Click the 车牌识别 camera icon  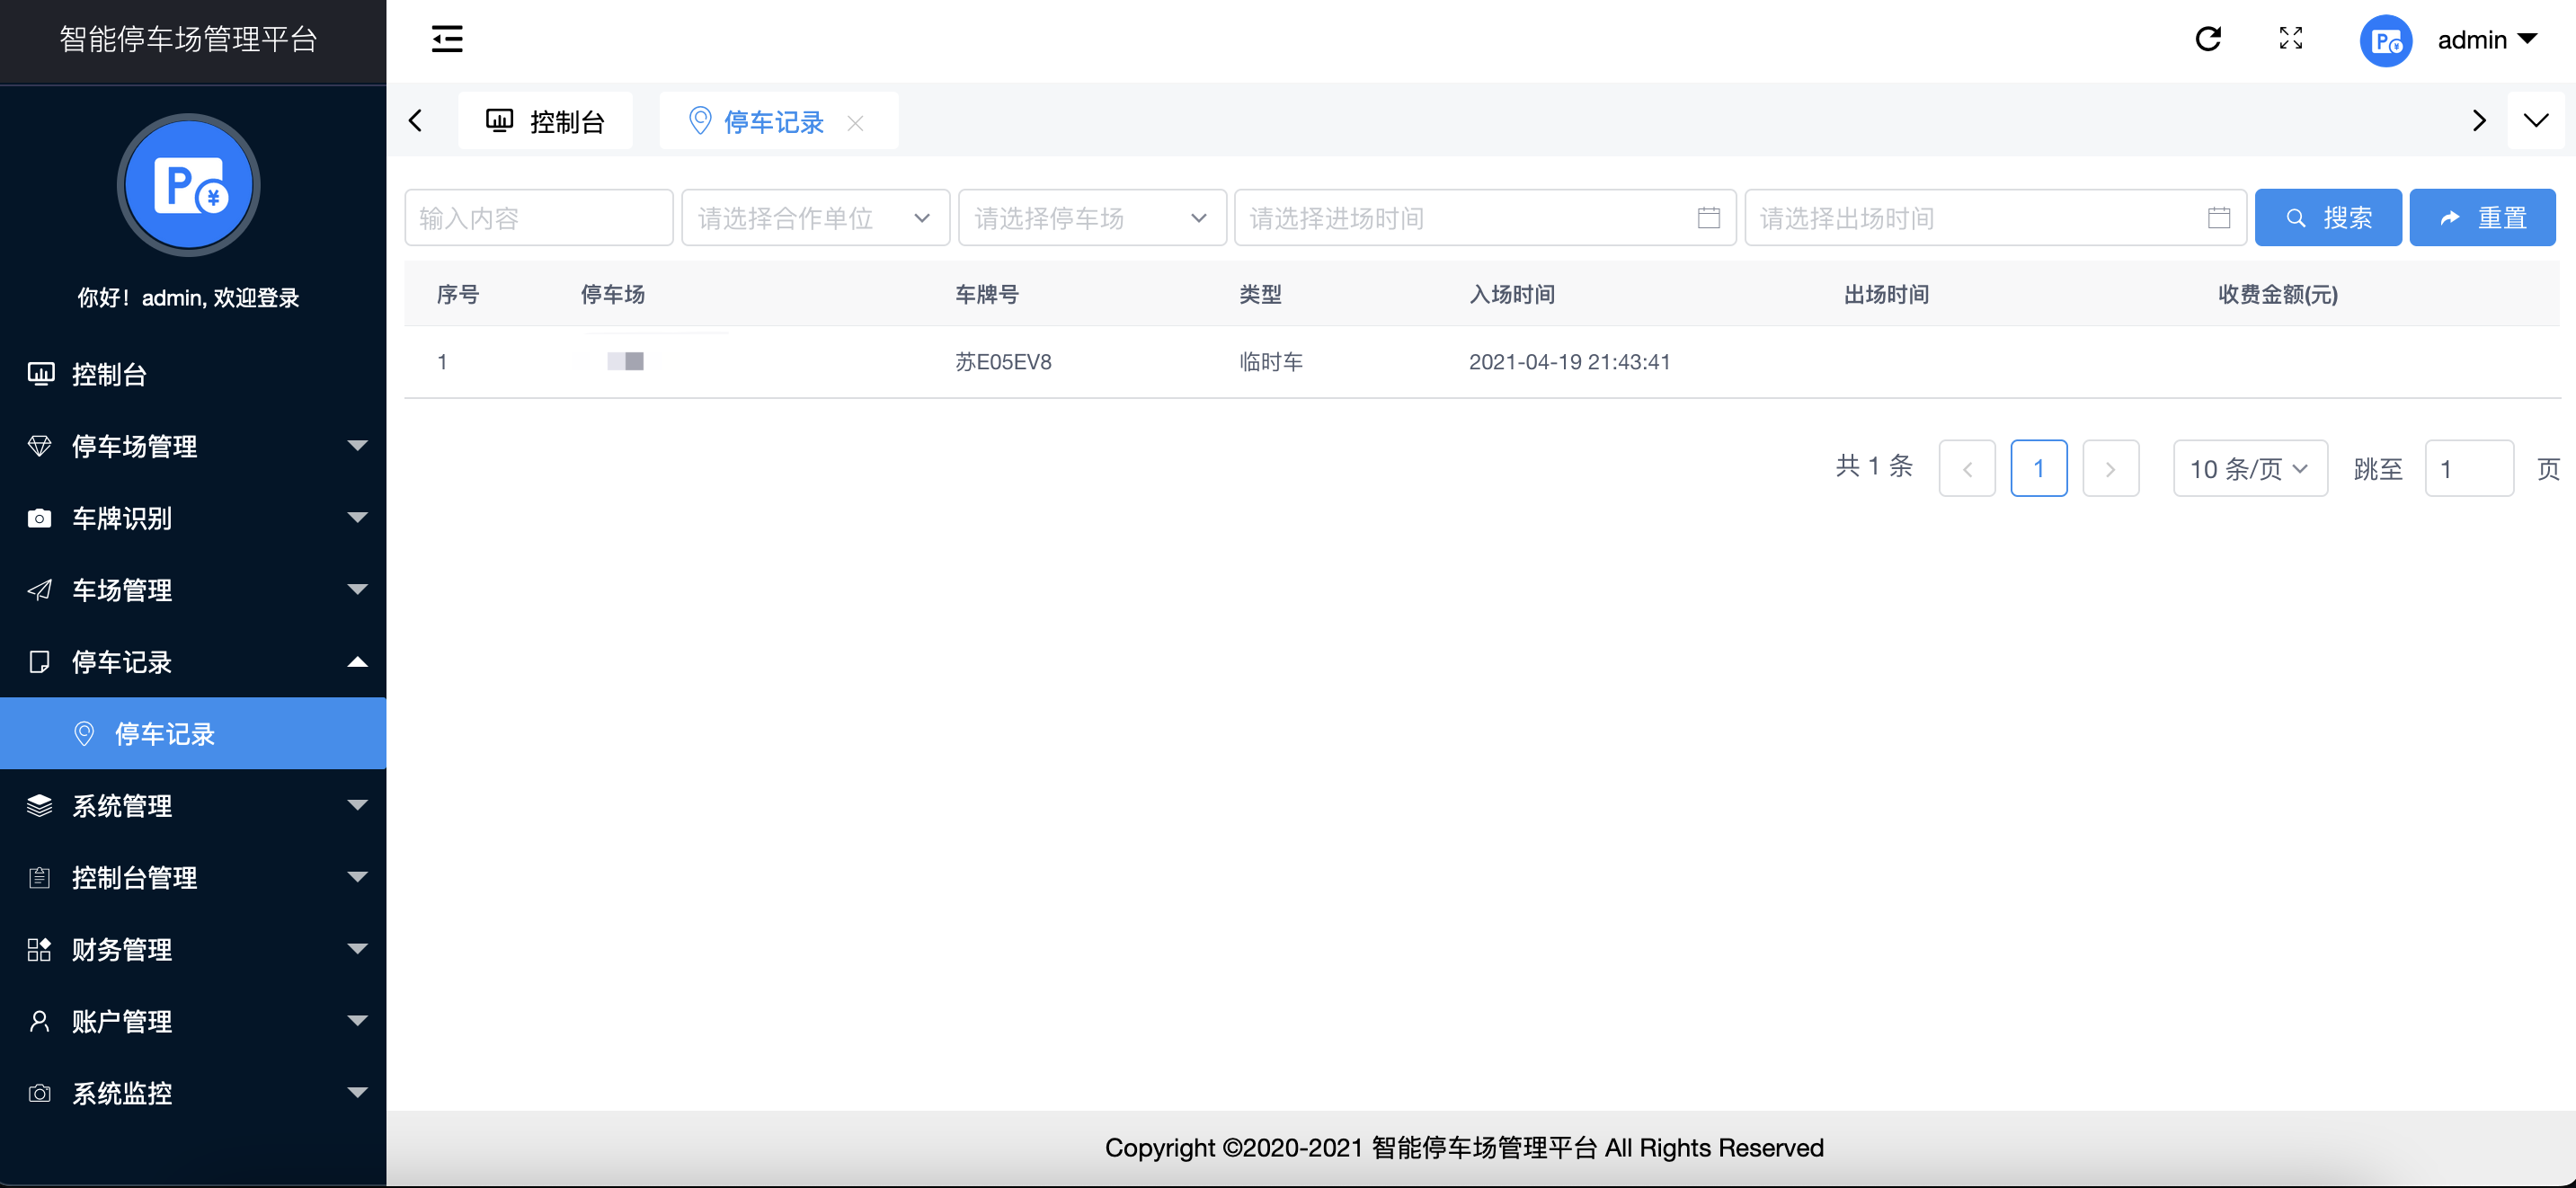[x=40, y=518]
